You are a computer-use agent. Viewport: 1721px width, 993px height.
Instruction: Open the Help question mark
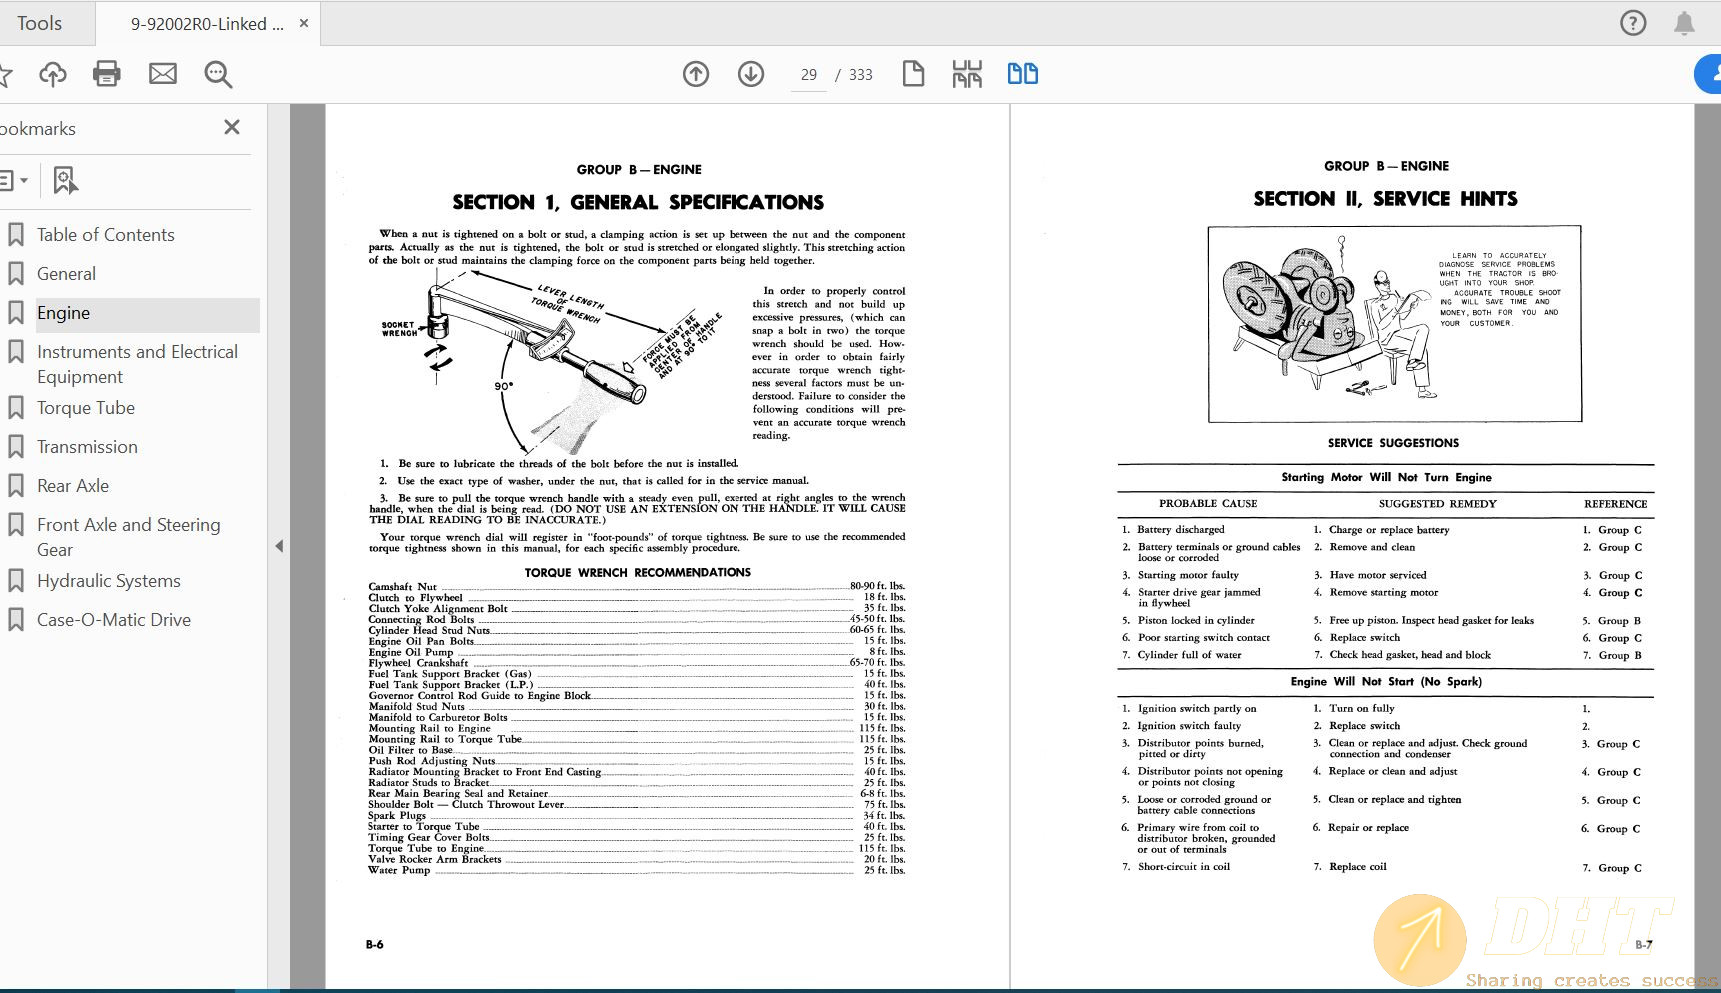tap(1633, 22)
